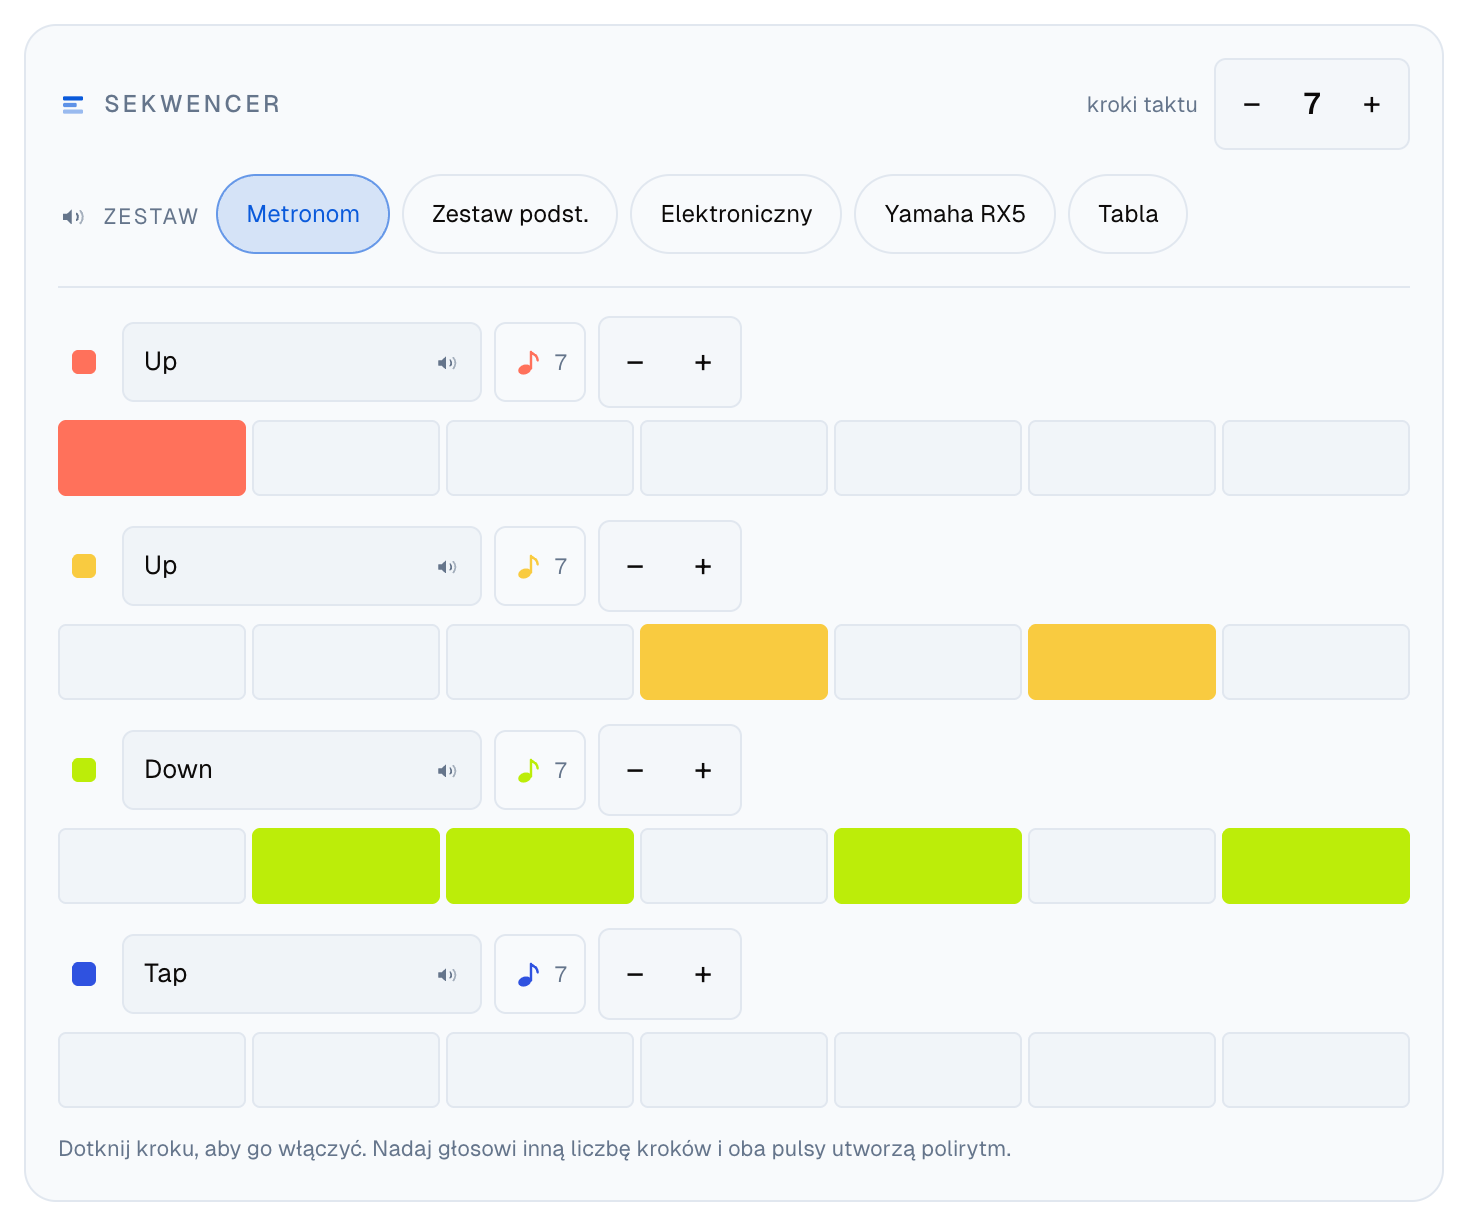Screen dimensions: 1466x1224
Task: Click the yellow color swatch of second voice
Action: [84, 566]
